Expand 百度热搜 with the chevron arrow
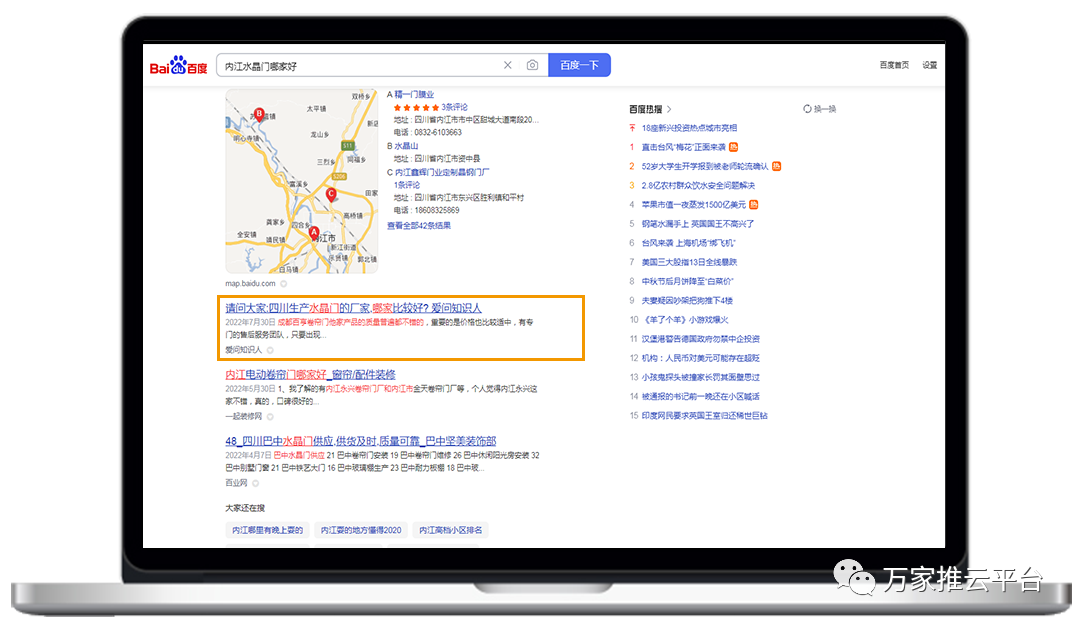Viewport: 1080px width, 628px height. coord(669,109)
